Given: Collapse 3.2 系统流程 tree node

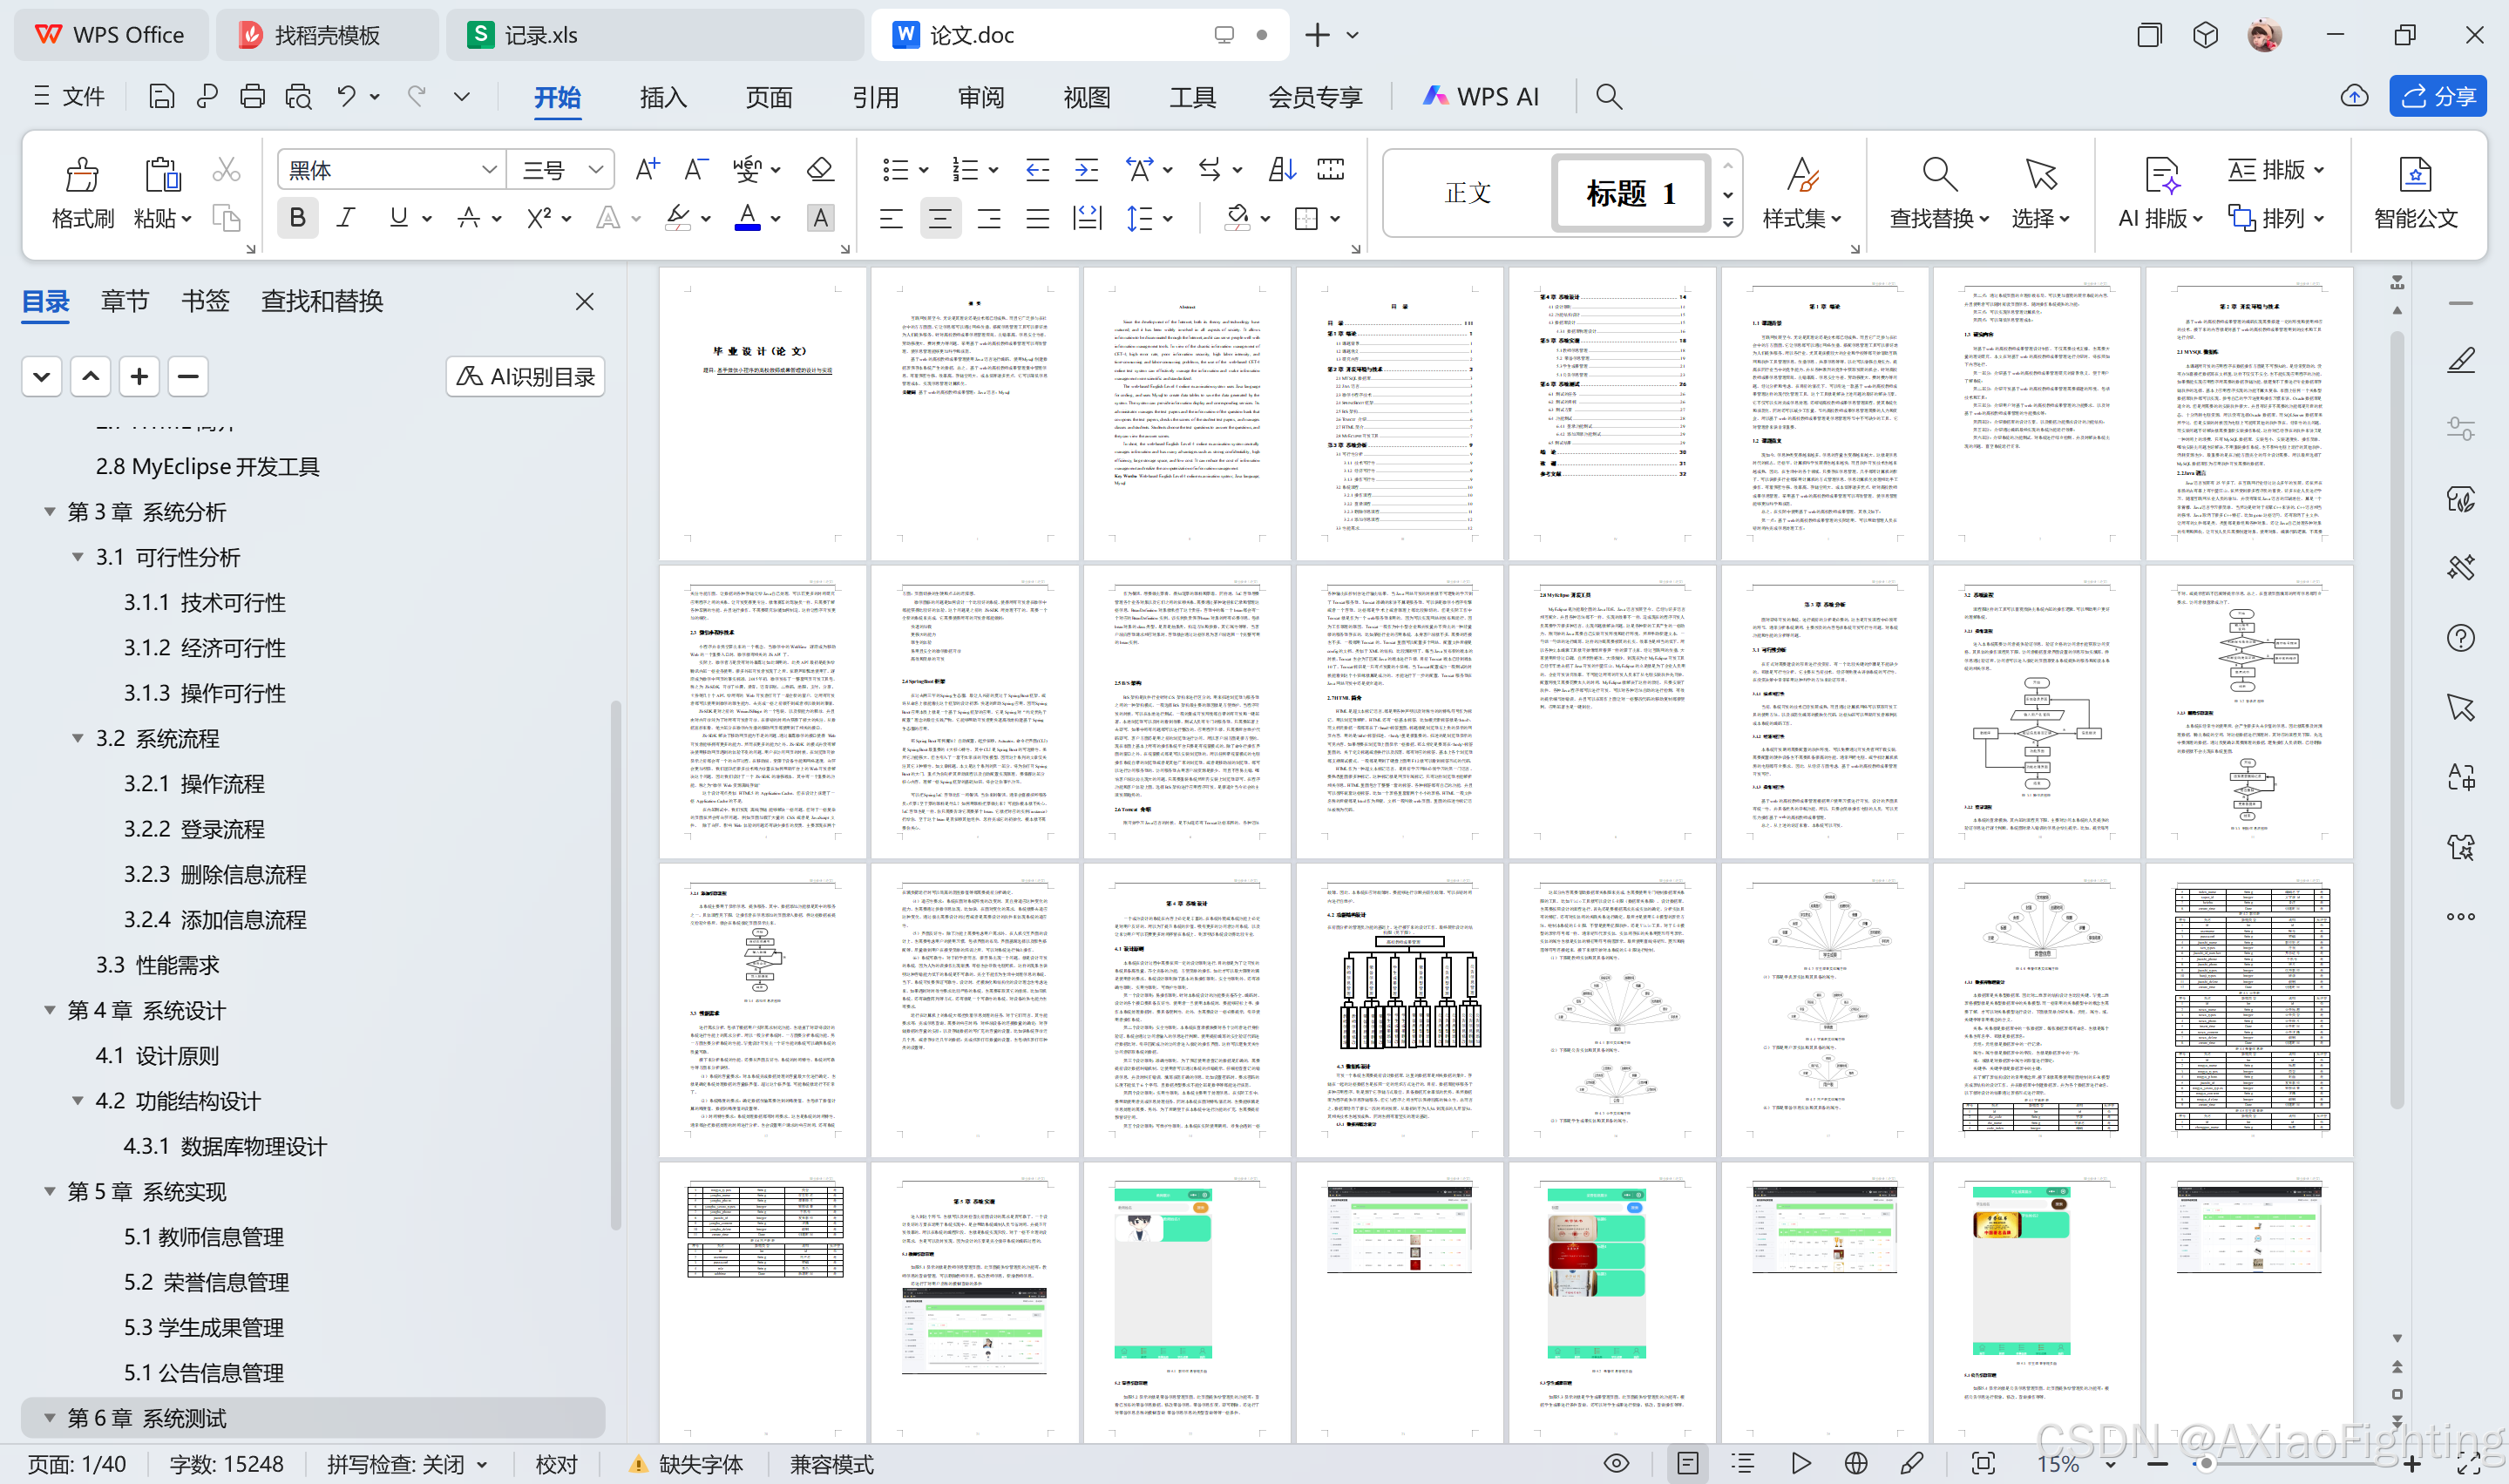Looking at the screenshot, I should tap(77, 738).
